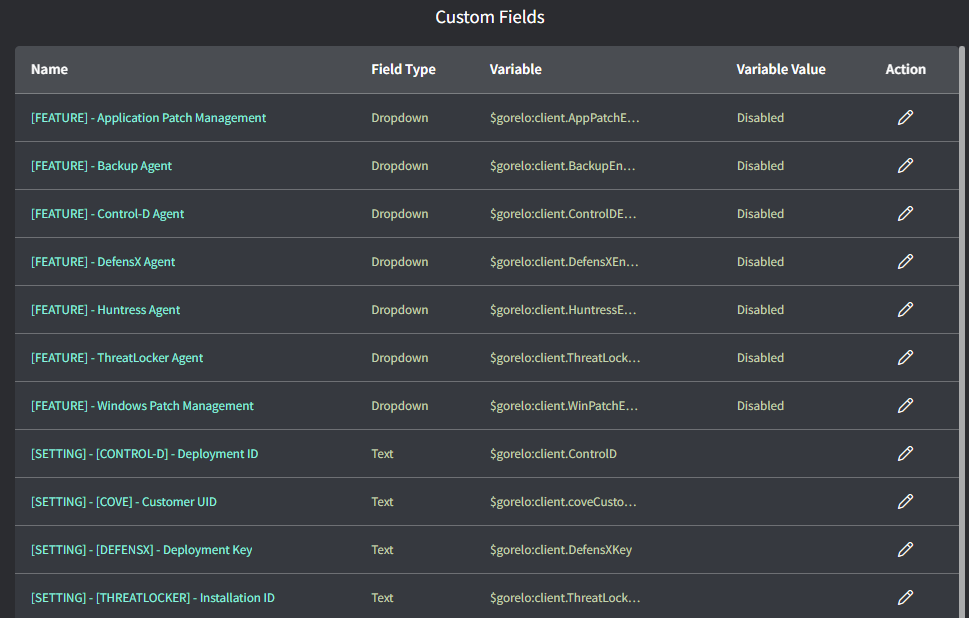Image resolution: width=969 pixels, height=618 pixels.
Task: Edit the COVE Customer UID setting
Action: (905, 502)
